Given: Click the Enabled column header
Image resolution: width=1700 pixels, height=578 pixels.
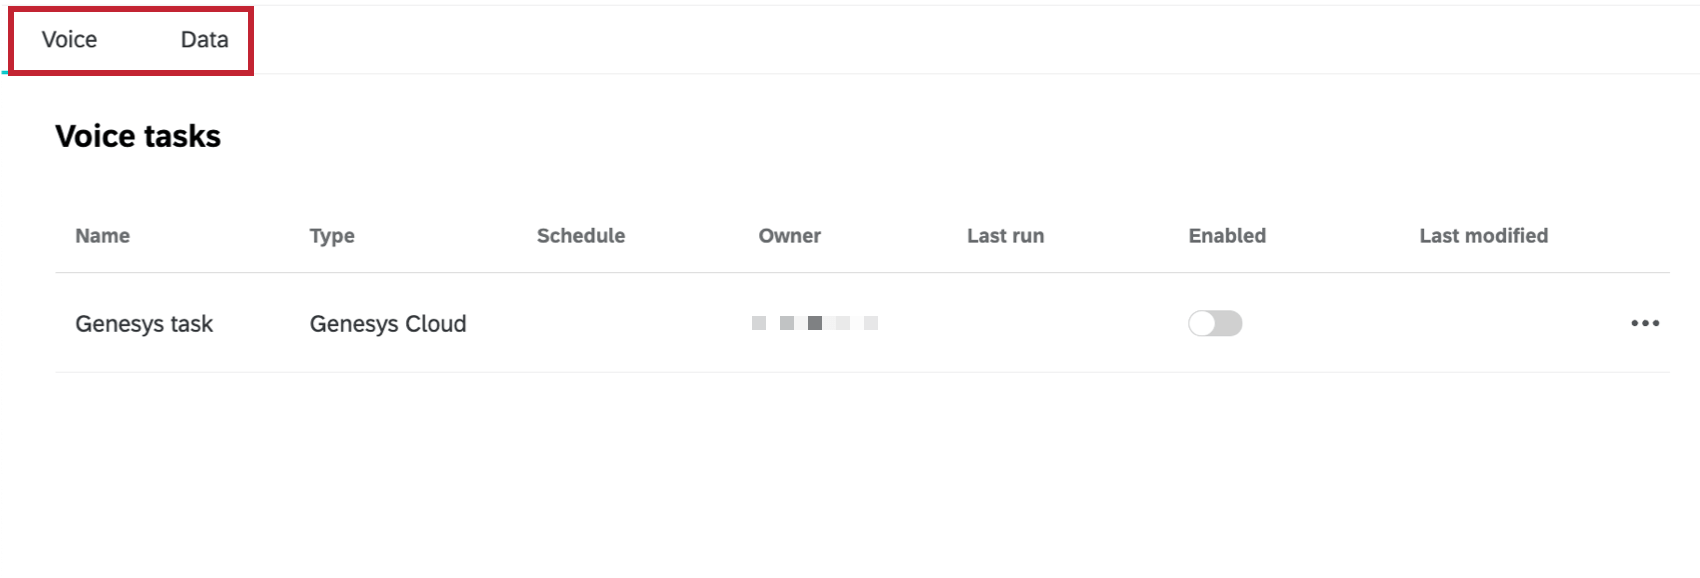Looking at the screenshot, I should pos(1227,236).
